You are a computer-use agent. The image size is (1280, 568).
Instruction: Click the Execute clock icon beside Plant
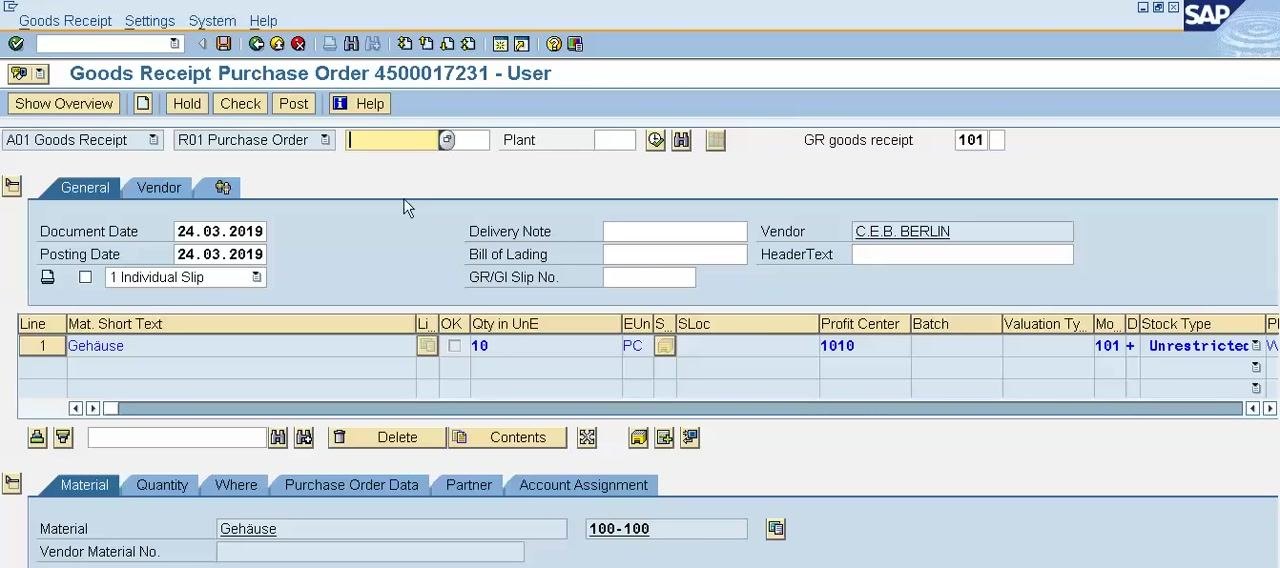click(655, 141)
